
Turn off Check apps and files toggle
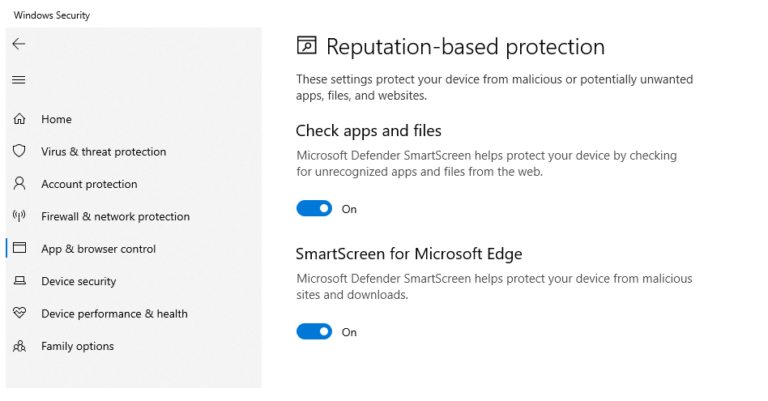pos(314,209)
